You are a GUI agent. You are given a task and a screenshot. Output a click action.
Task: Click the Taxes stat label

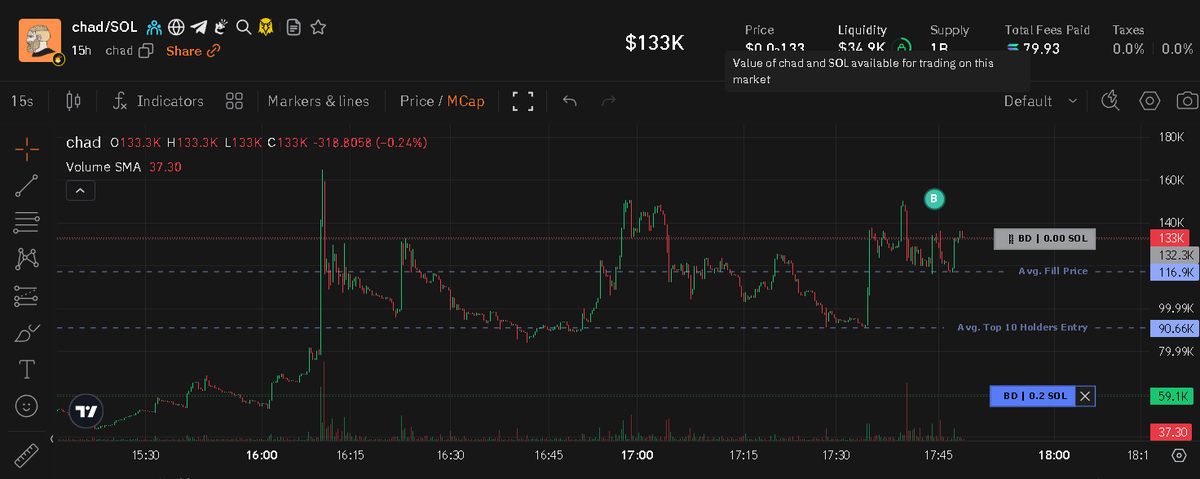click(x=1128, y=30)
